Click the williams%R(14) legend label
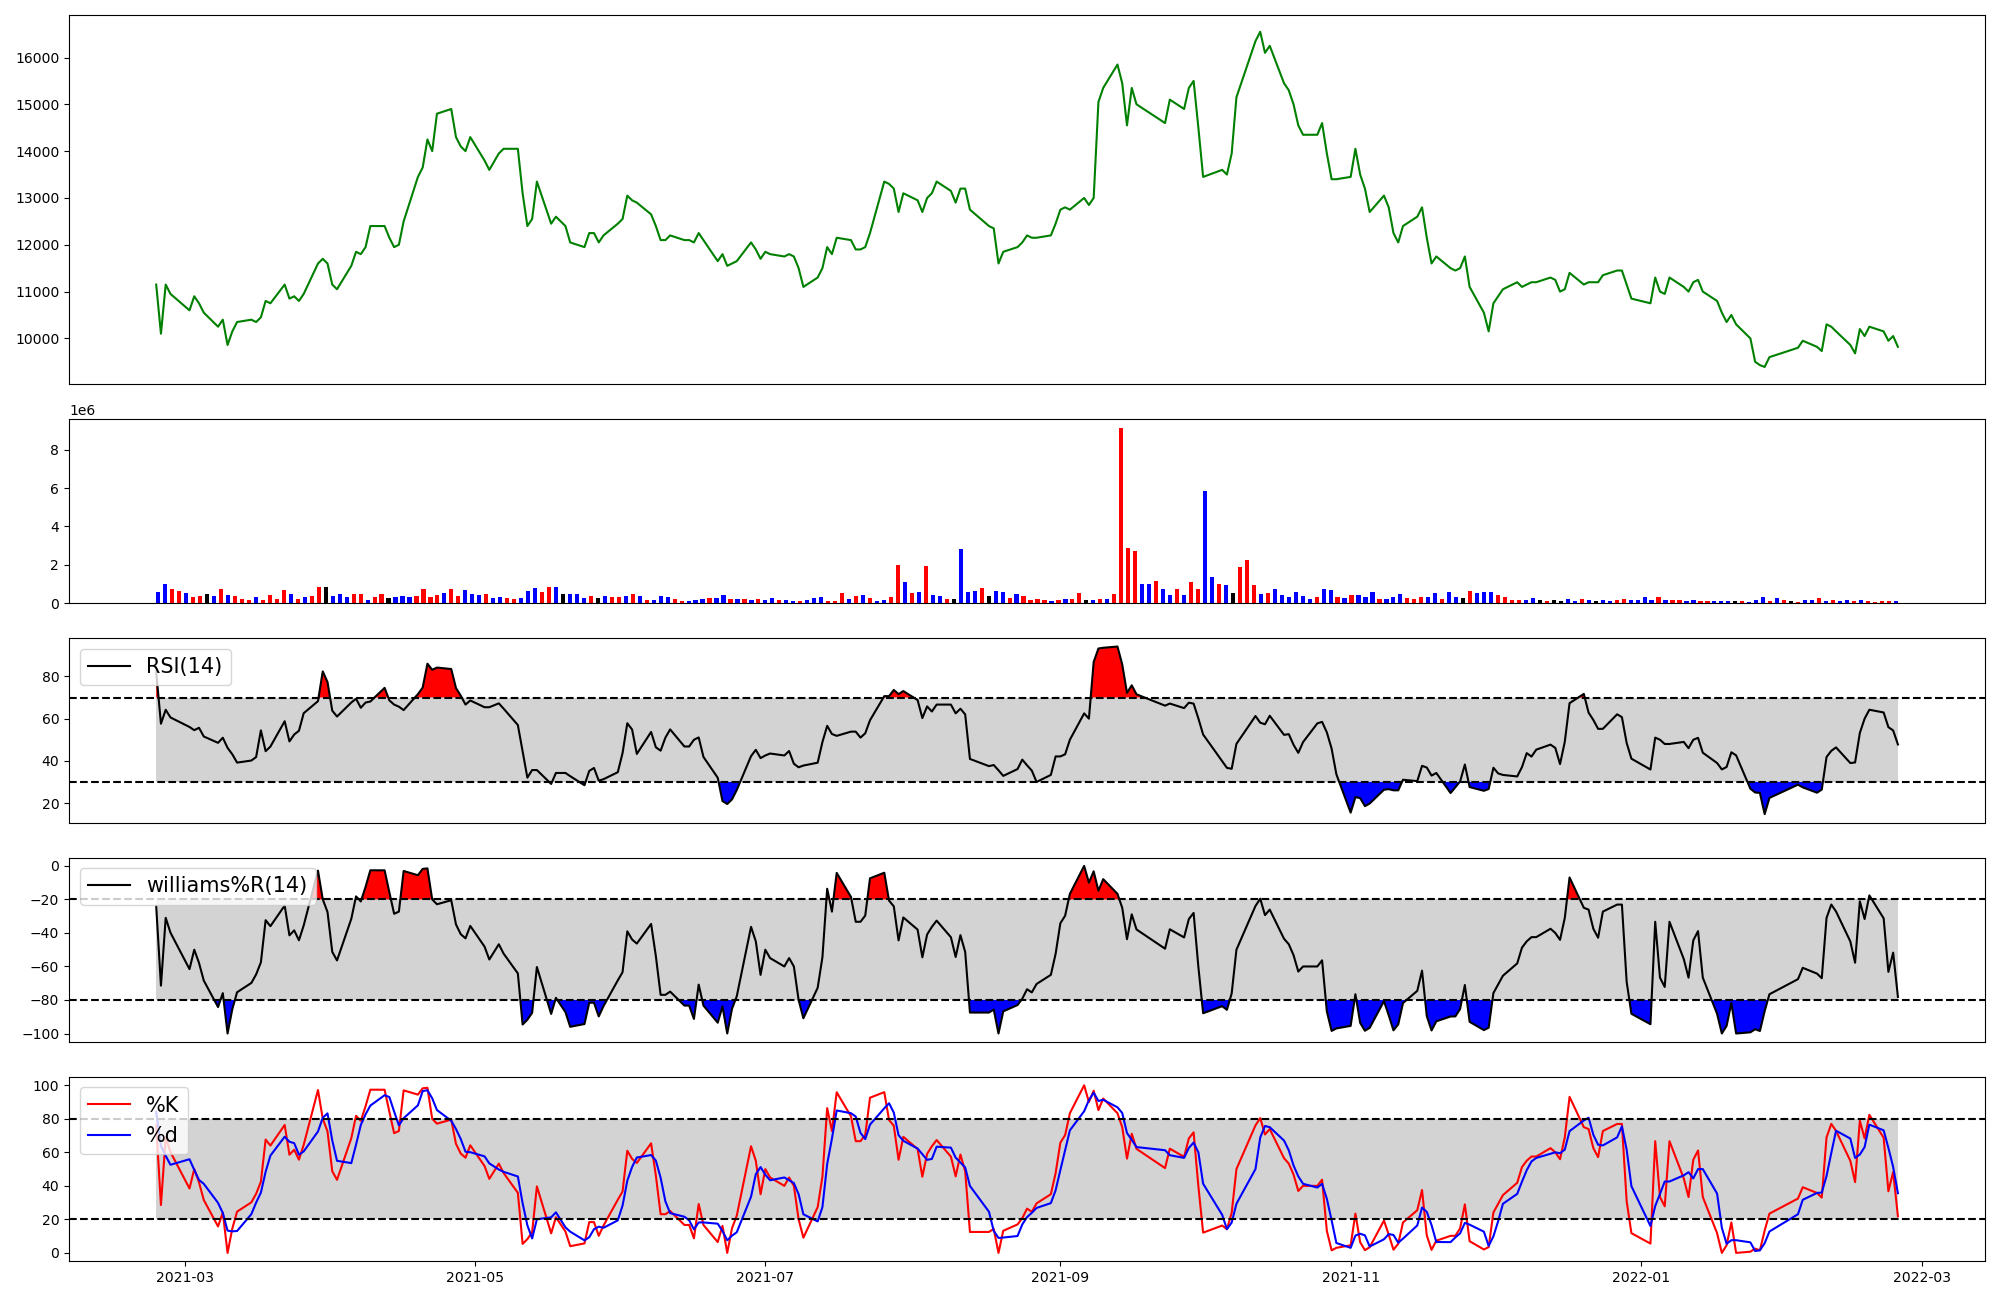Screen dimensions: 2000x1300 tap(226, 885)
